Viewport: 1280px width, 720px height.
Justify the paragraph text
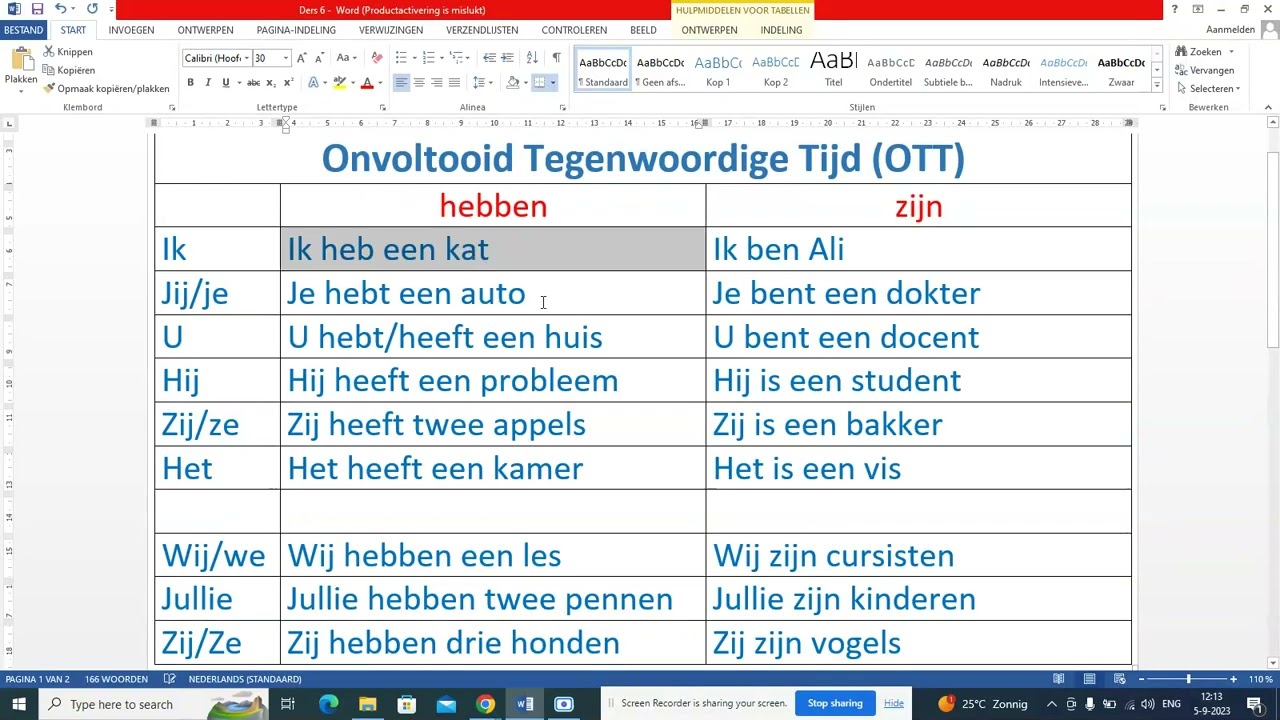[x=454, y=82]
